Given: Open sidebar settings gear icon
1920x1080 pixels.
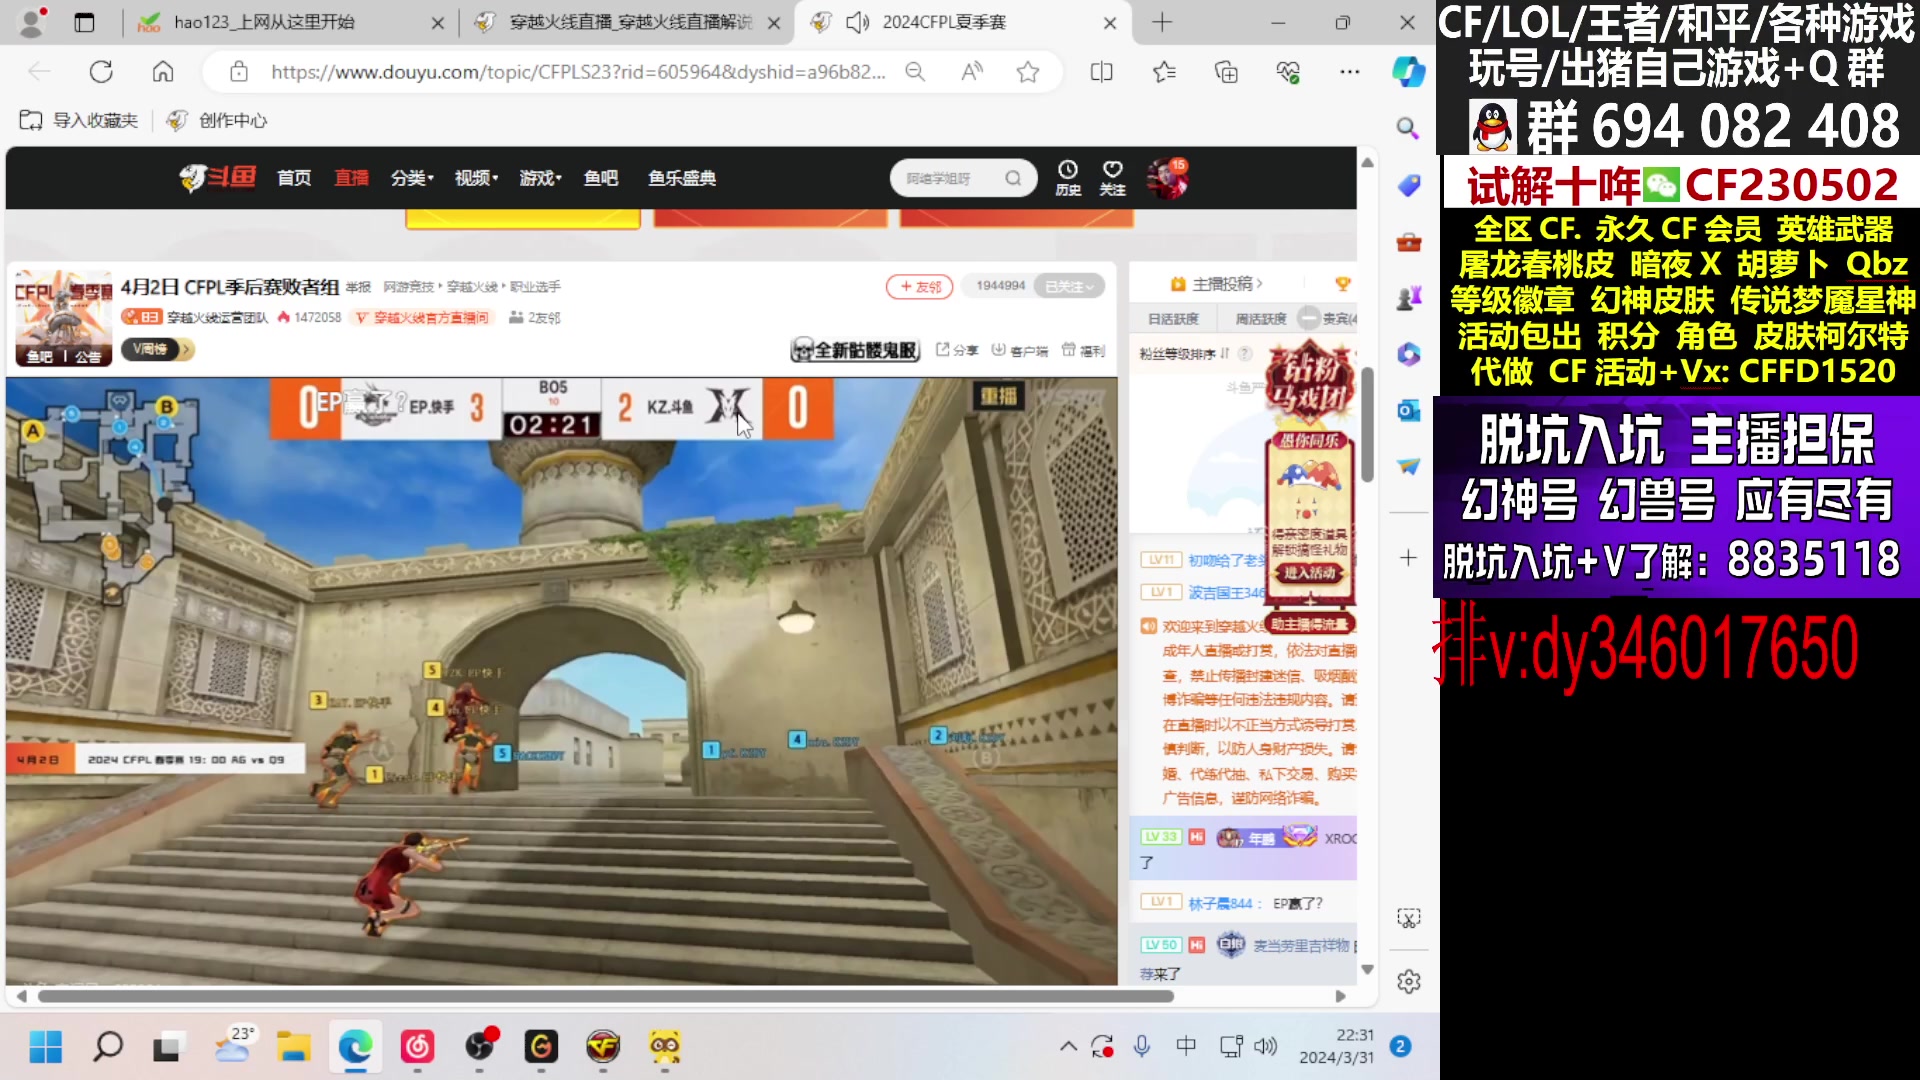Looking at the screenshot, I should click(x=1408, y=982).
